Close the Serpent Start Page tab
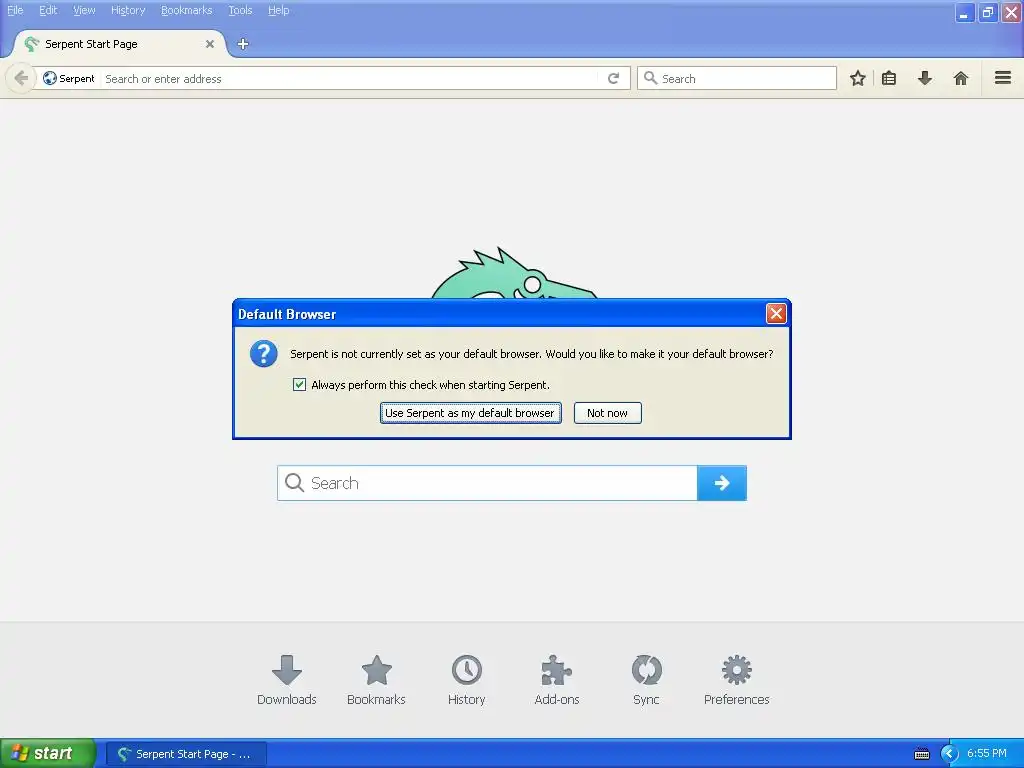The image size is (1024, 768). coord(210,44)
